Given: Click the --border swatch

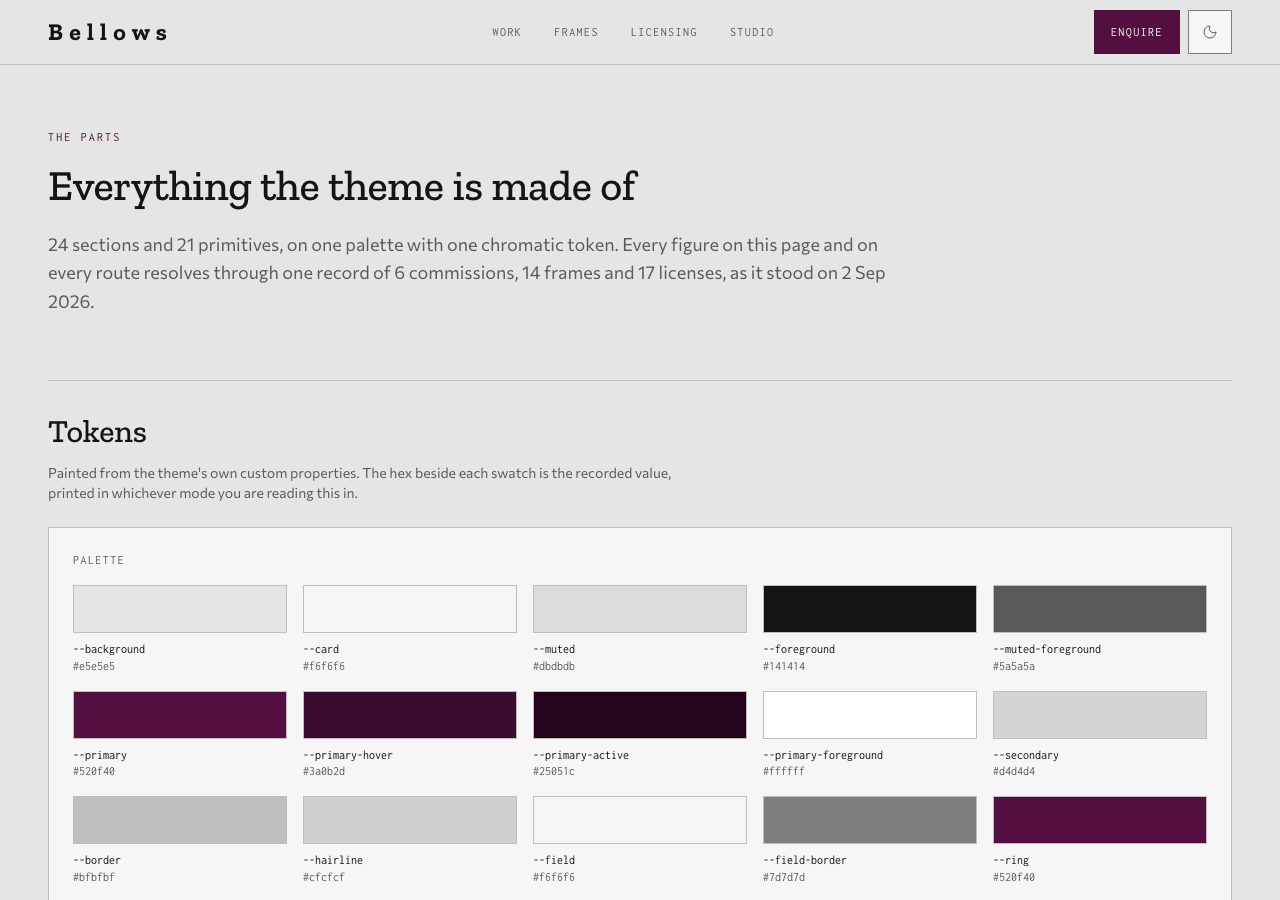Looking at the screenshot, I should tap(180, 820).
